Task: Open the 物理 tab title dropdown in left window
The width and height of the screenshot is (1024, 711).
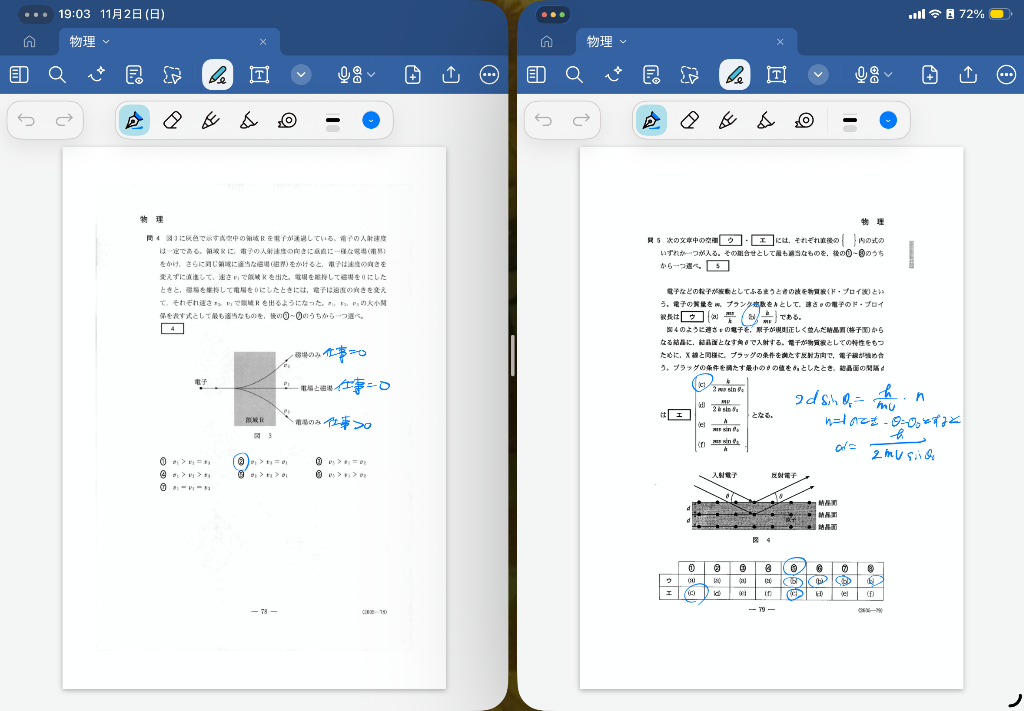Action: click(106, 42)
